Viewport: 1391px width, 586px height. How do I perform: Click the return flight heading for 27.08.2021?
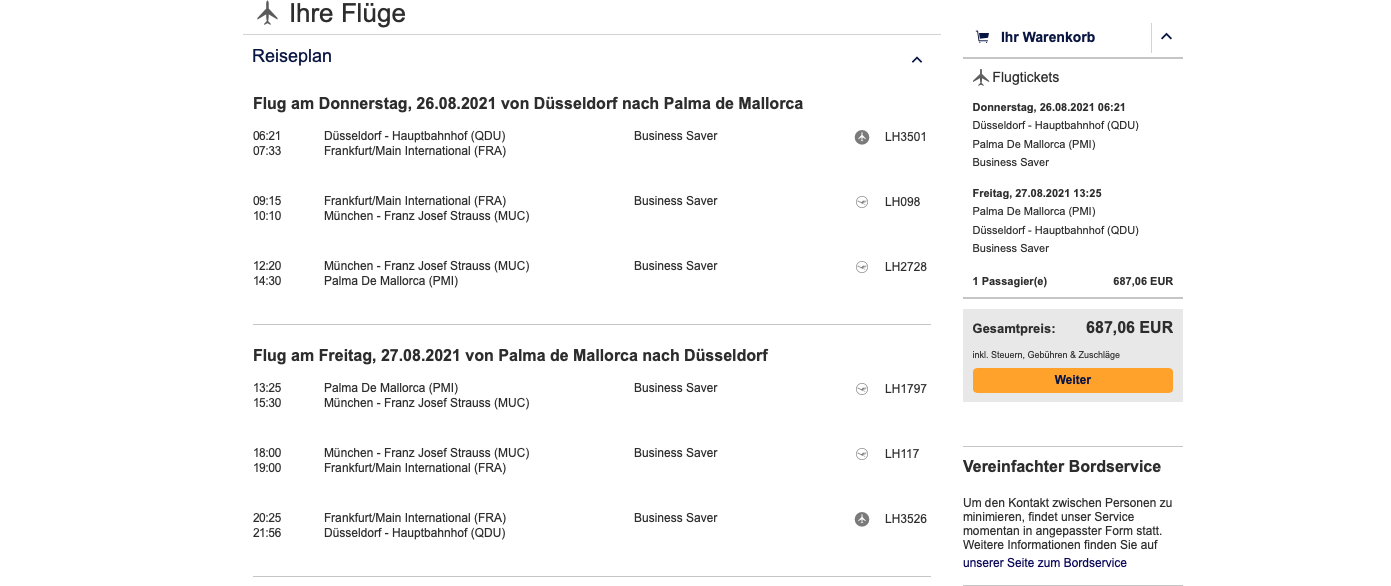click(x=510, y=356)
